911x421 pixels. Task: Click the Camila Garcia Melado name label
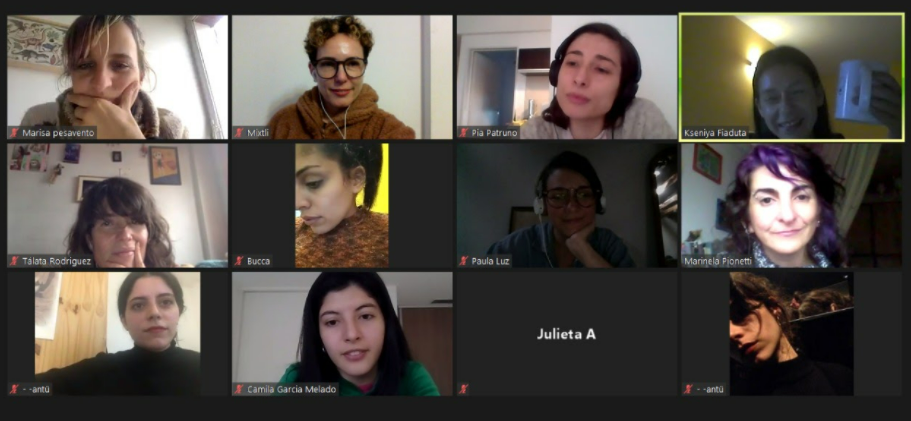click(292, 390)
